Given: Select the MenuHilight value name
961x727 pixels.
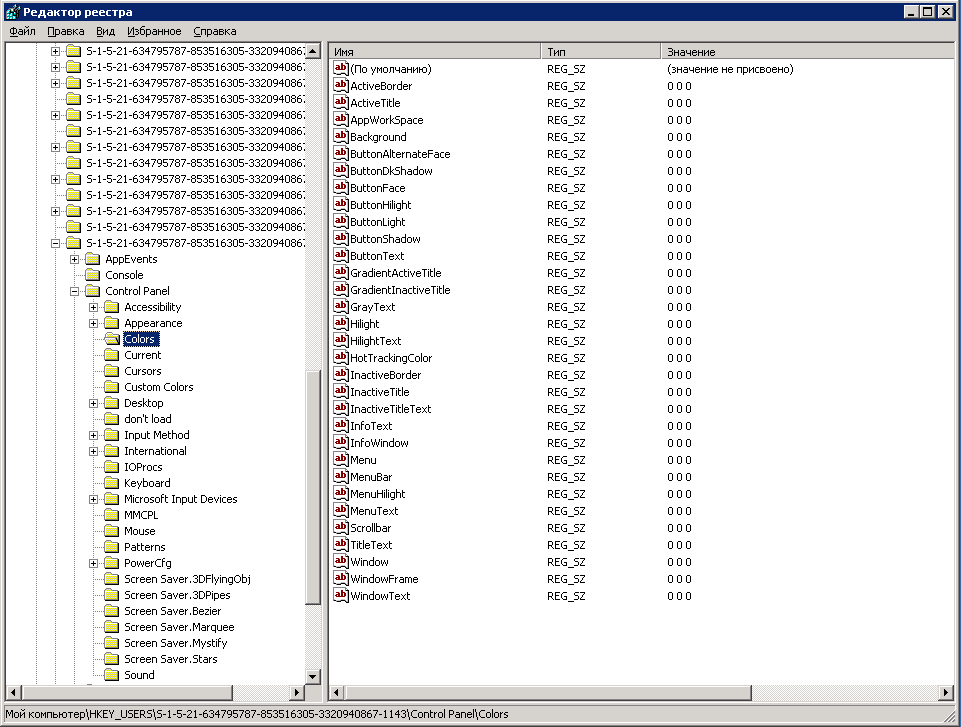Looking at the screenshot, I should click(x=378, y=493).
